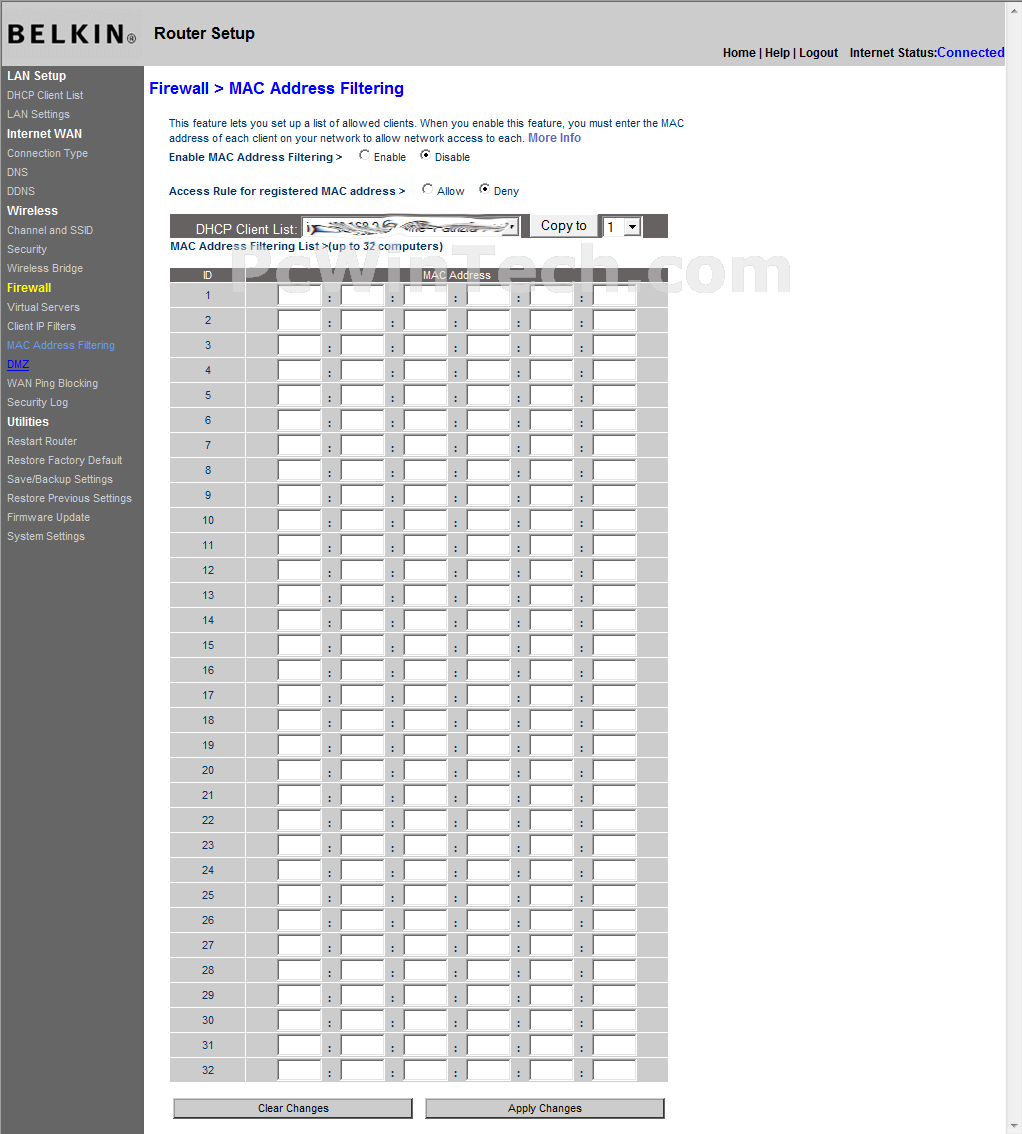Screen dimensions: 1022x1134
Task: Click first MAC octet field of ID 16
Action: pyautogui.click(x=299, y=670)
